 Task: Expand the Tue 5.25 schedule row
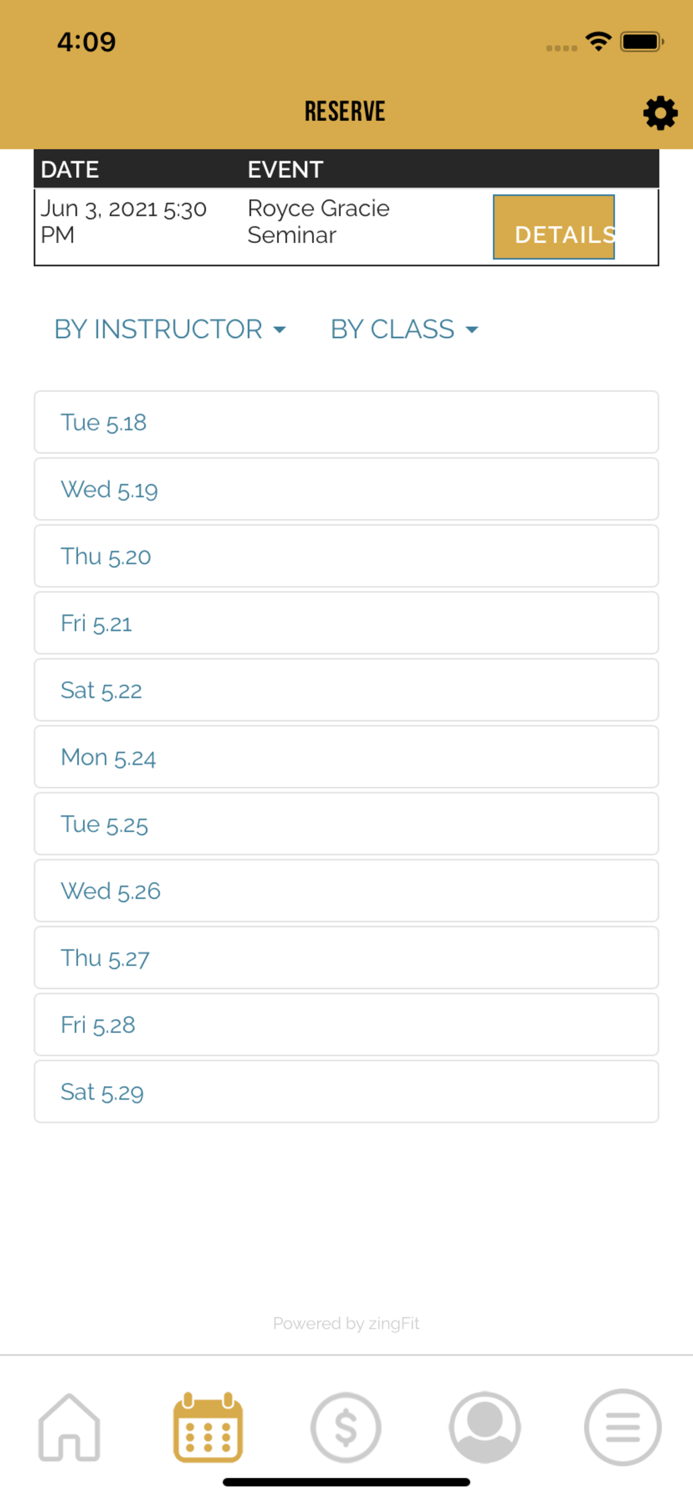tap(346, 824)
